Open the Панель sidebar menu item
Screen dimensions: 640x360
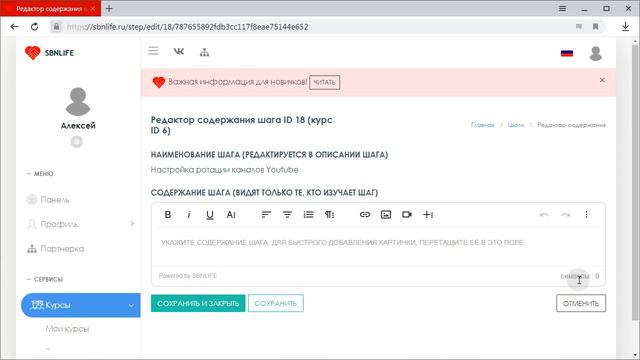pyautogui.click(x=54, y=200)
